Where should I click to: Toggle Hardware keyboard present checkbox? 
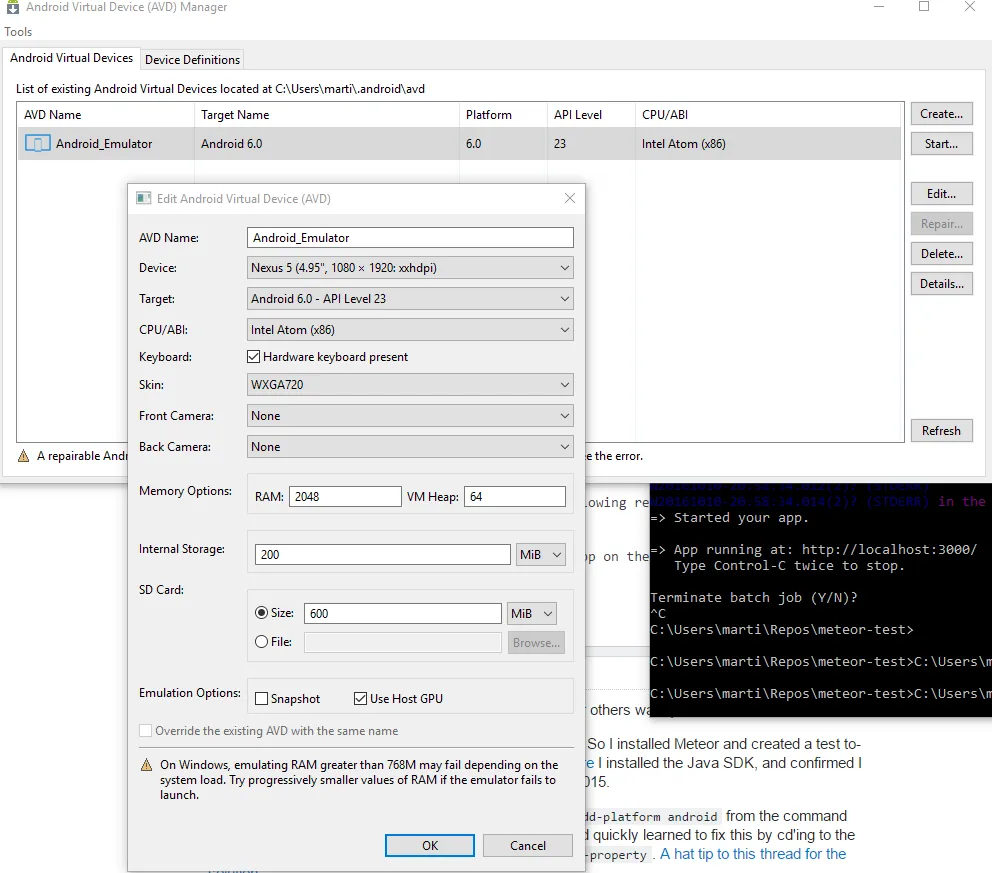[x=254, y=357]
